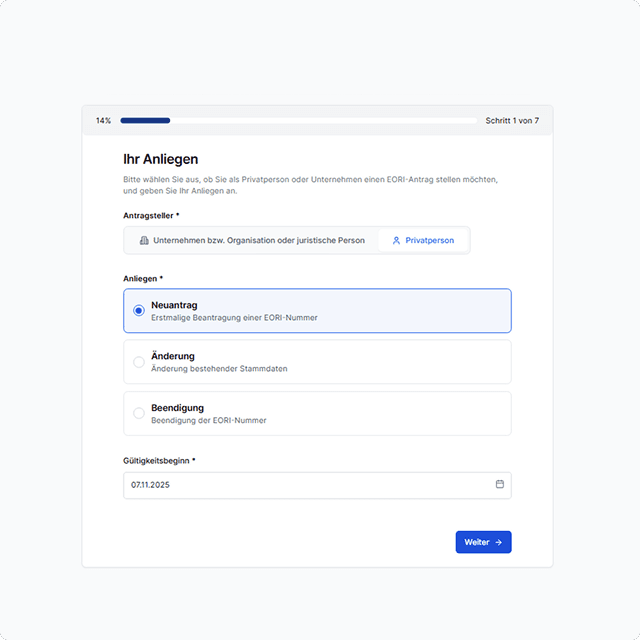640x640 pixels.
Task: Select the Neuantrag radio button
Action: tap(139, 310)
